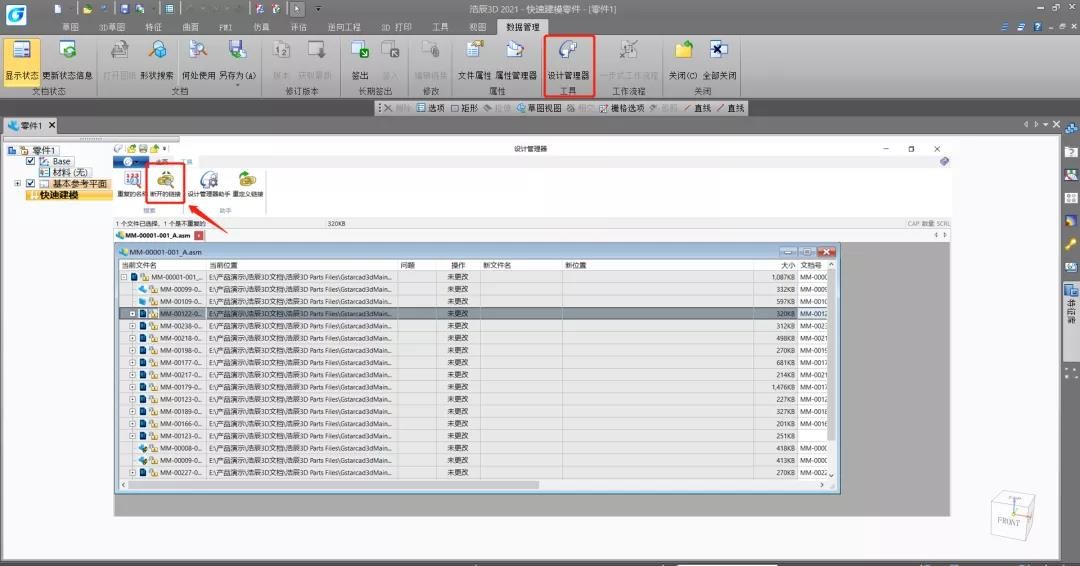Switch to the 逆向工程 ribbon tab
The height and width of the screenshot is (566, 1080).
point(344,27)
